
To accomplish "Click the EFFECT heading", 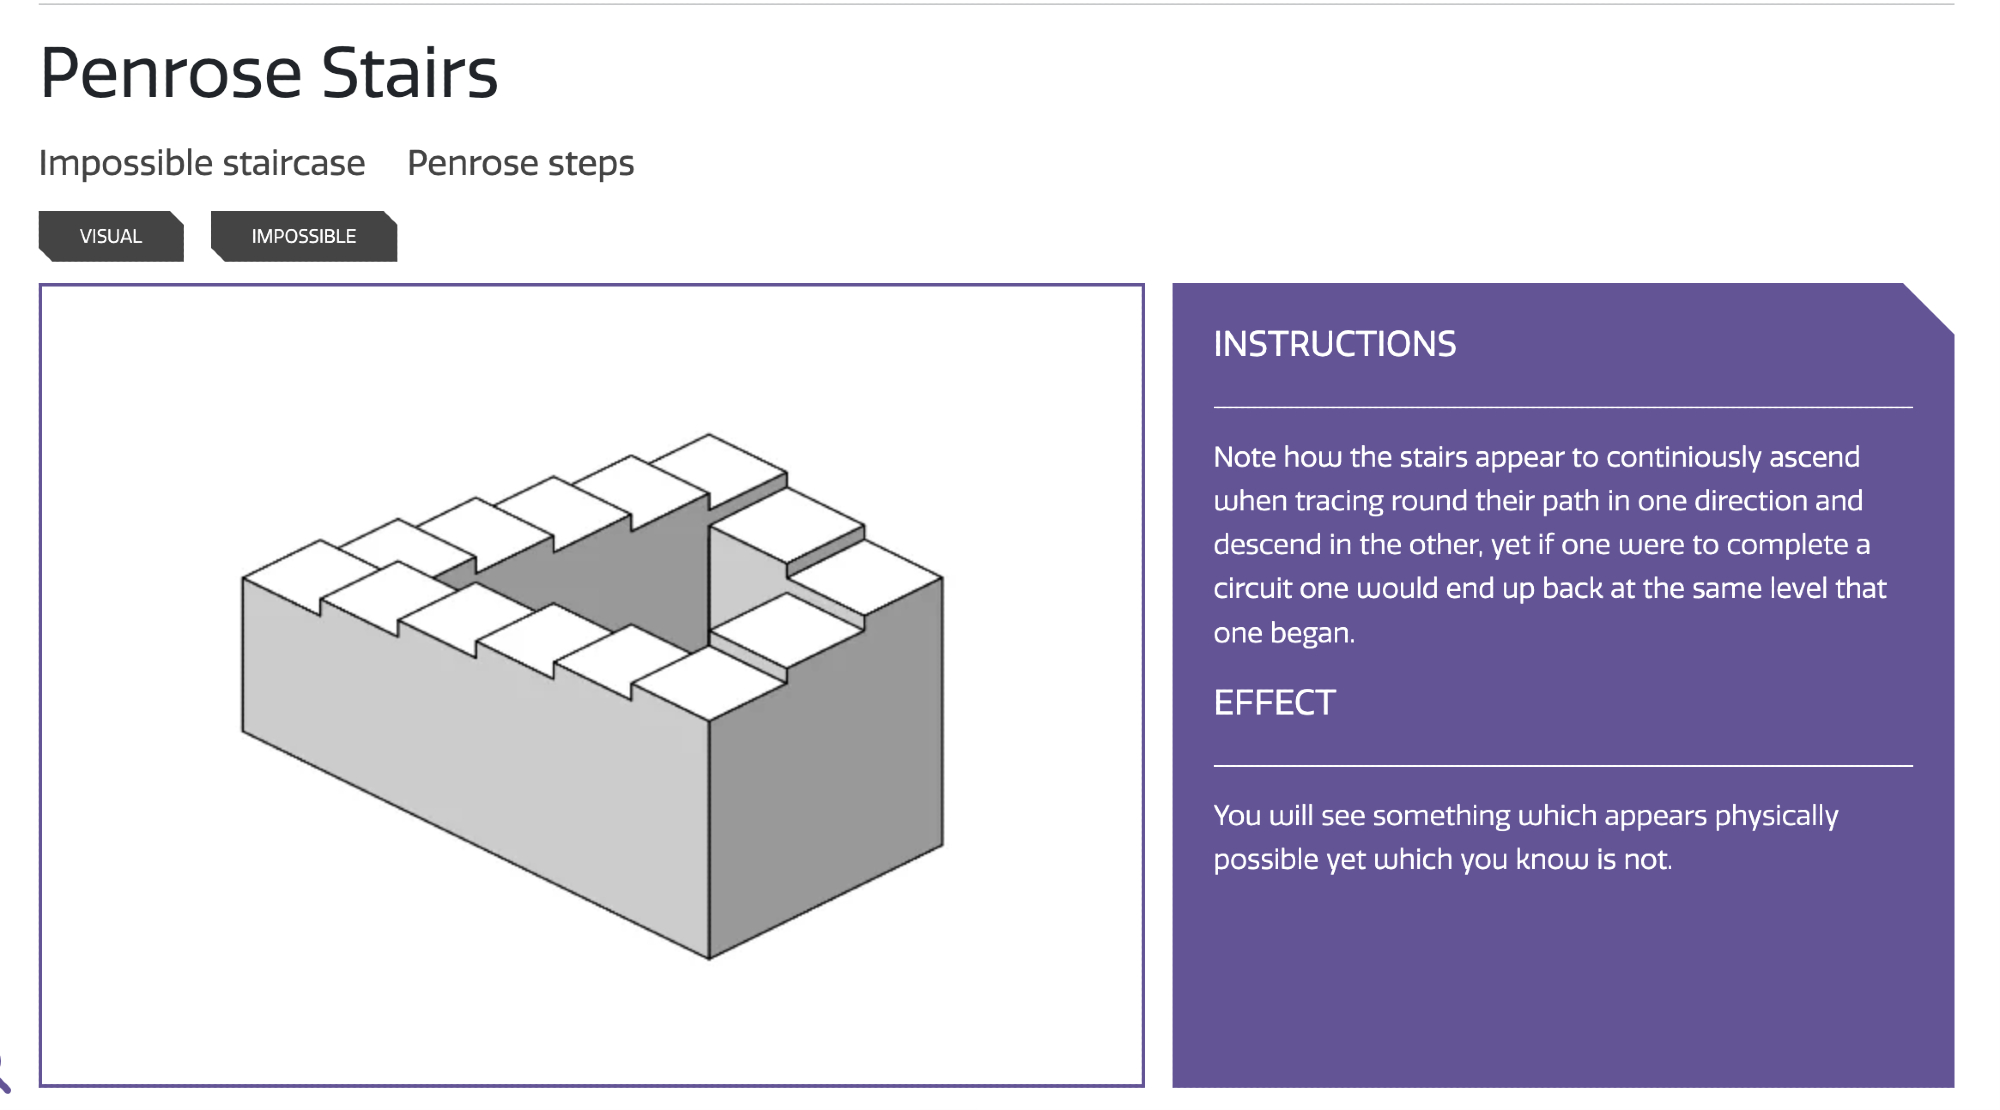I will pos(1274,703).
